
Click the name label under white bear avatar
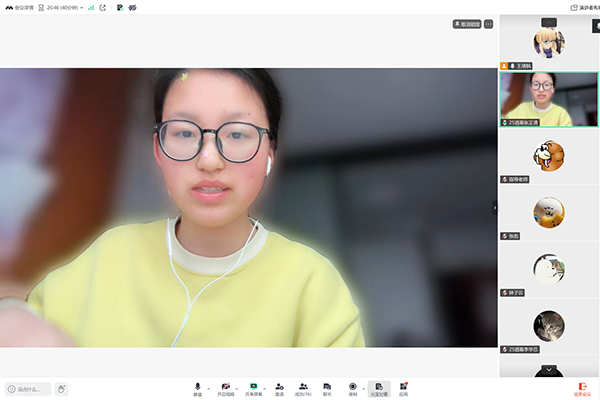[x=512, y=293]
